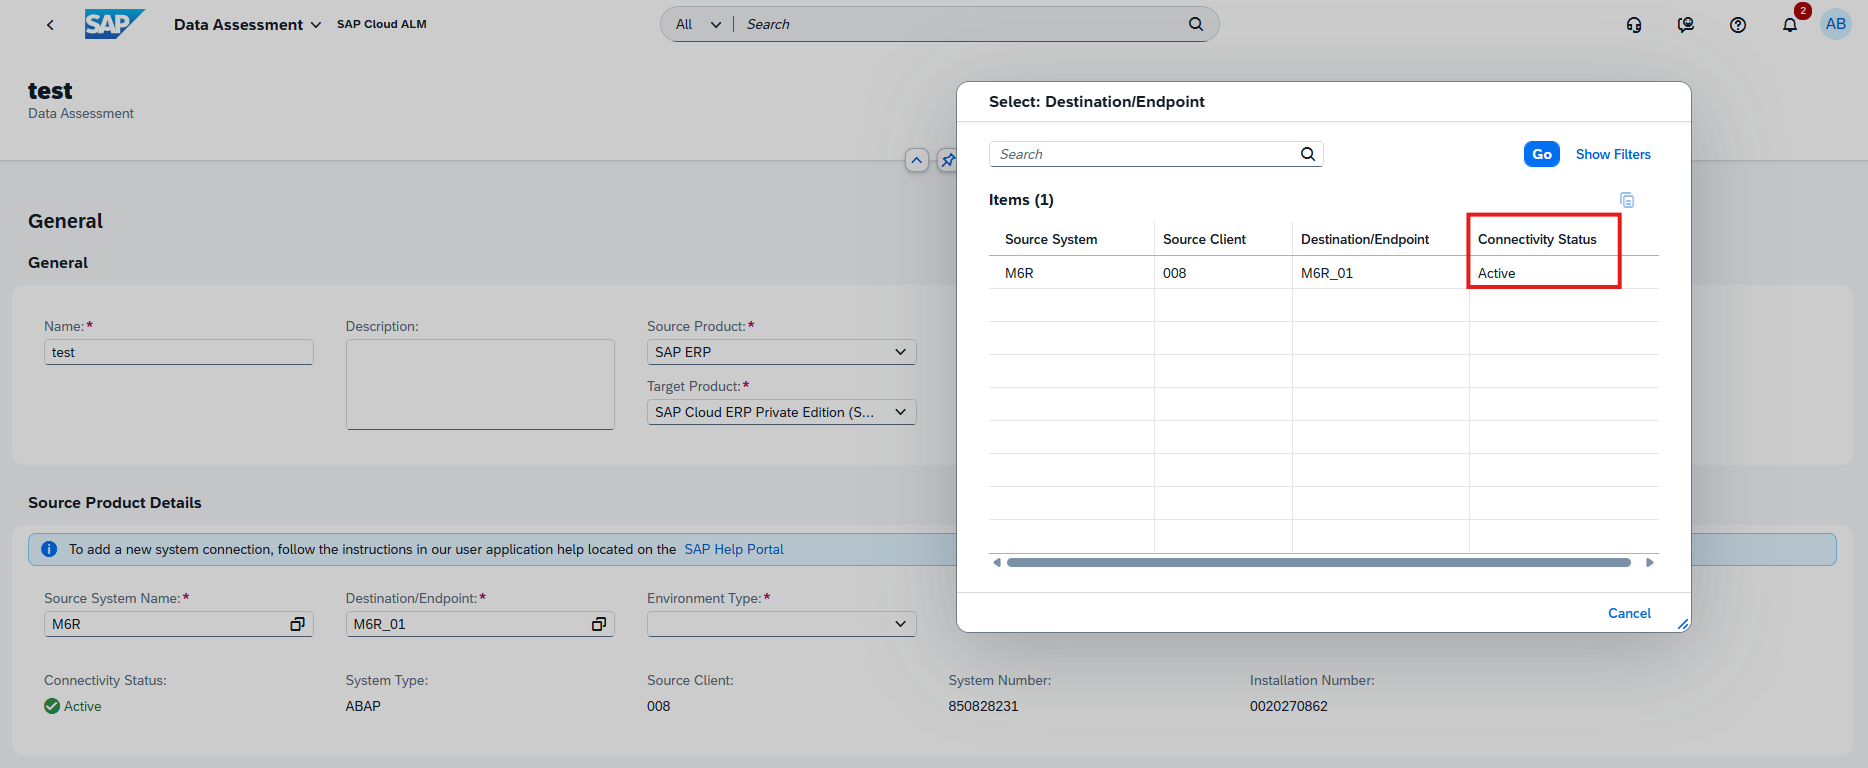Click the dialog horizontal scrollbar thumb
Screen dimensions: 1868x768
(x=1319, y=562)
